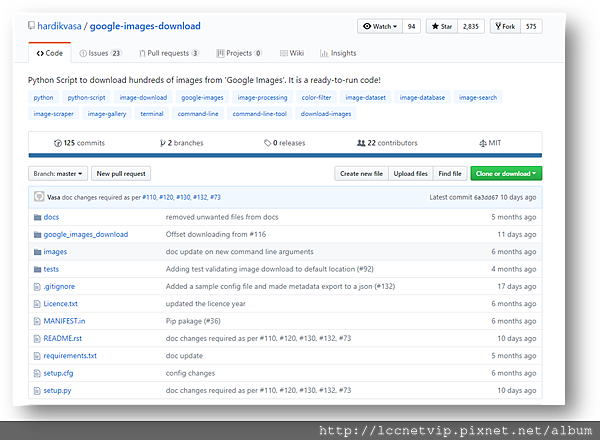Open hardikvasa user profile link
The image size is (600, 440).
pos(59,26)
